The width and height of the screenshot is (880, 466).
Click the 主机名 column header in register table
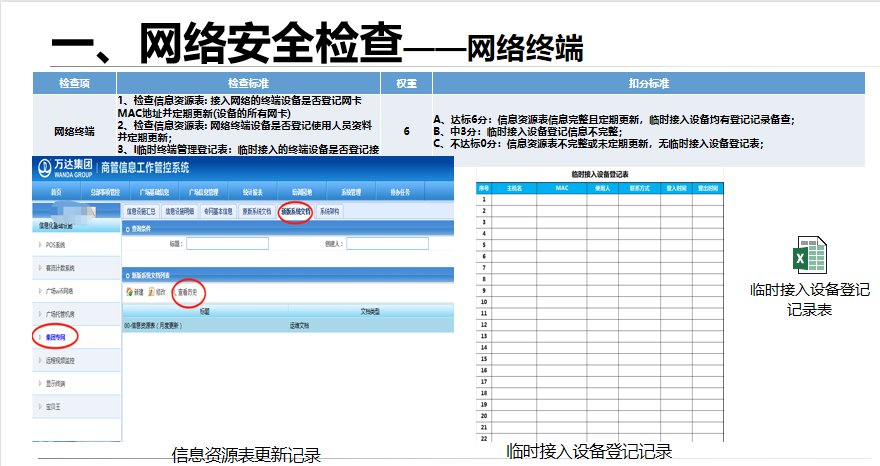coord(514,188)
